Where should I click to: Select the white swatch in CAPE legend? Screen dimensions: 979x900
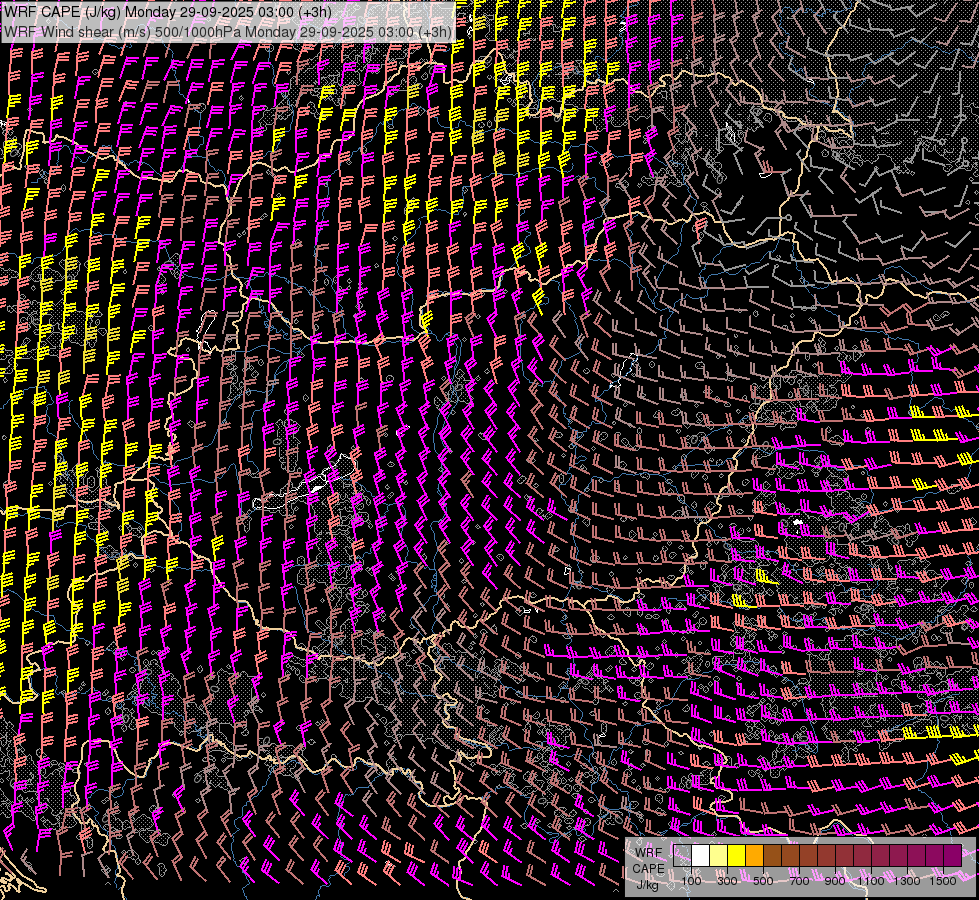click(700, 855)
